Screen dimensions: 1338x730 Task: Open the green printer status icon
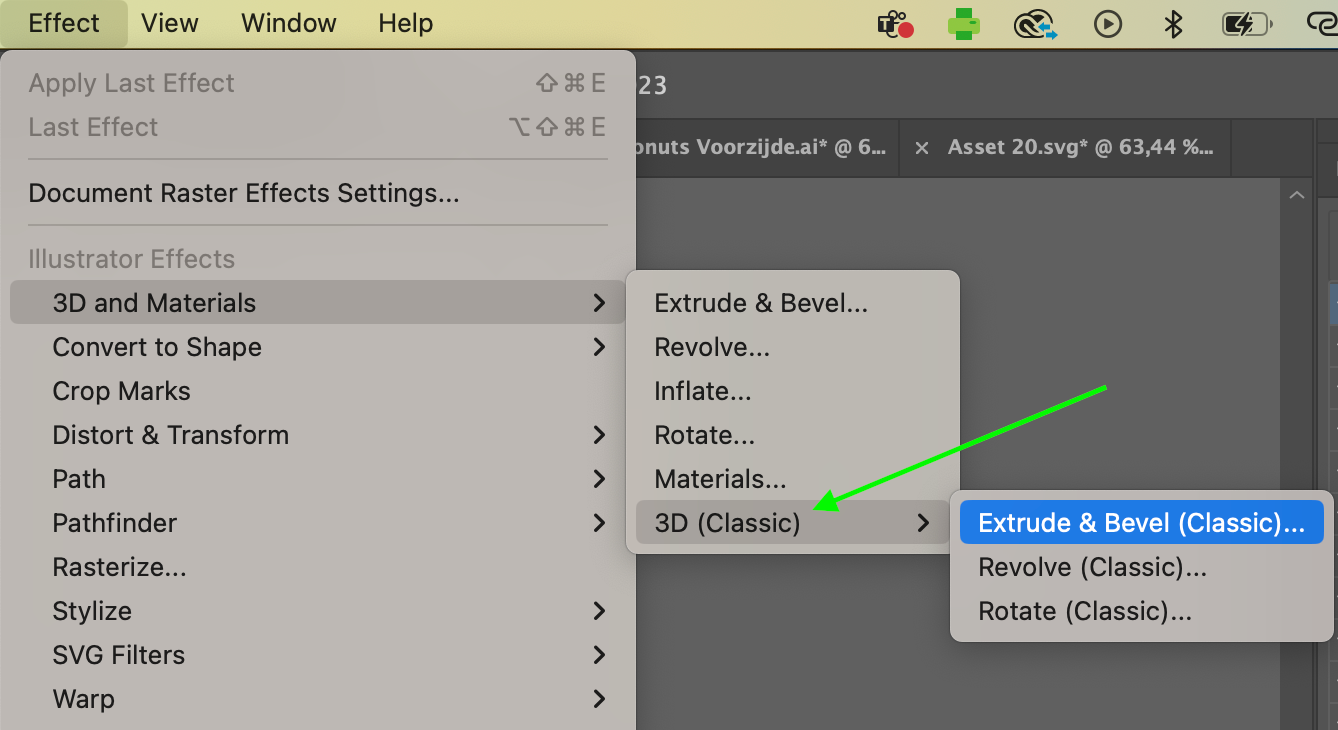pos(964,24)
